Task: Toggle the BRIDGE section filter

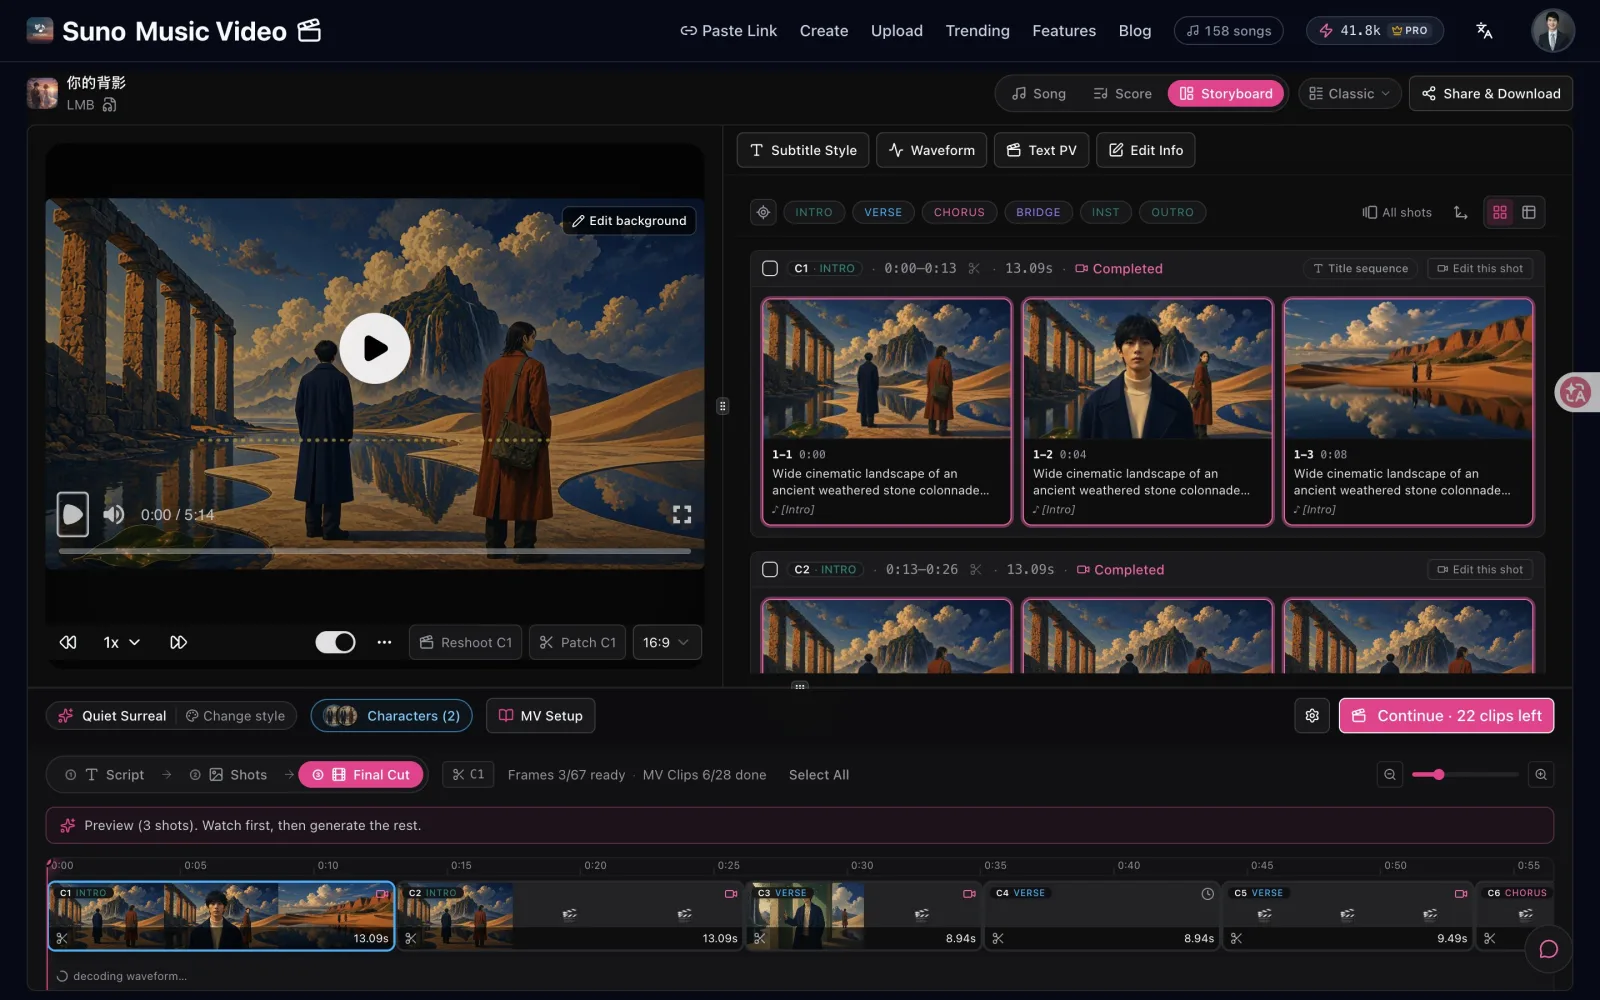Action: click(1038, 212)
